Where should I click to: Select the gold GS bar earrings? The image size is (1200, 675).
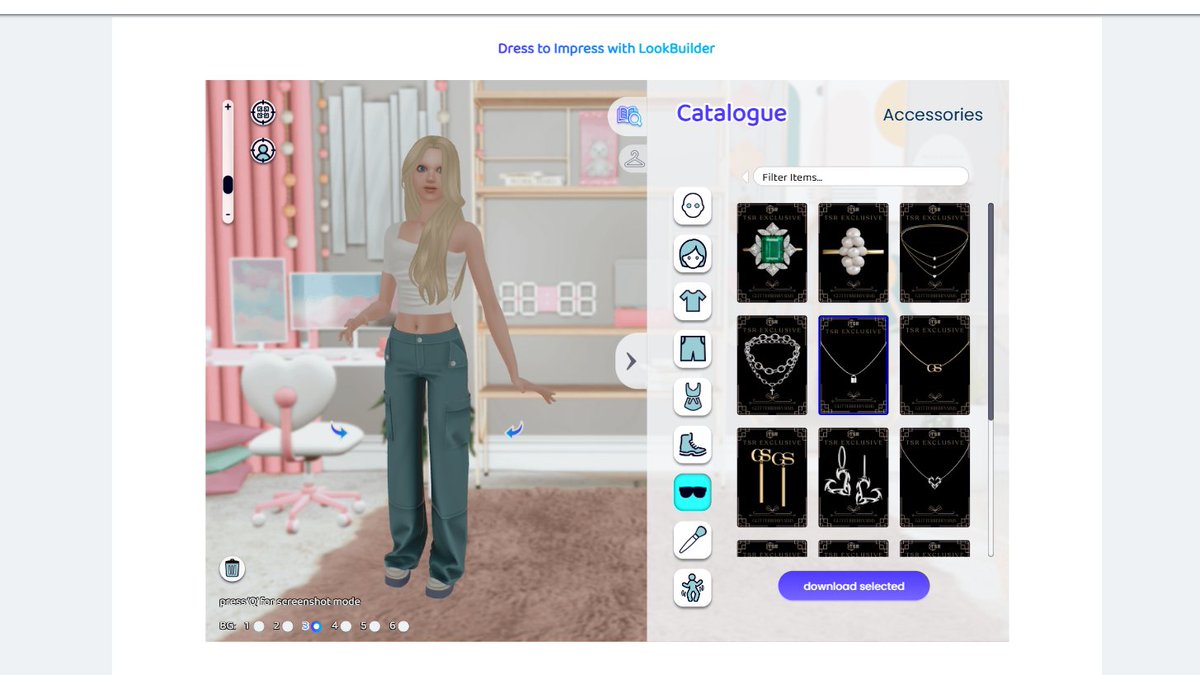pos(772,478)
